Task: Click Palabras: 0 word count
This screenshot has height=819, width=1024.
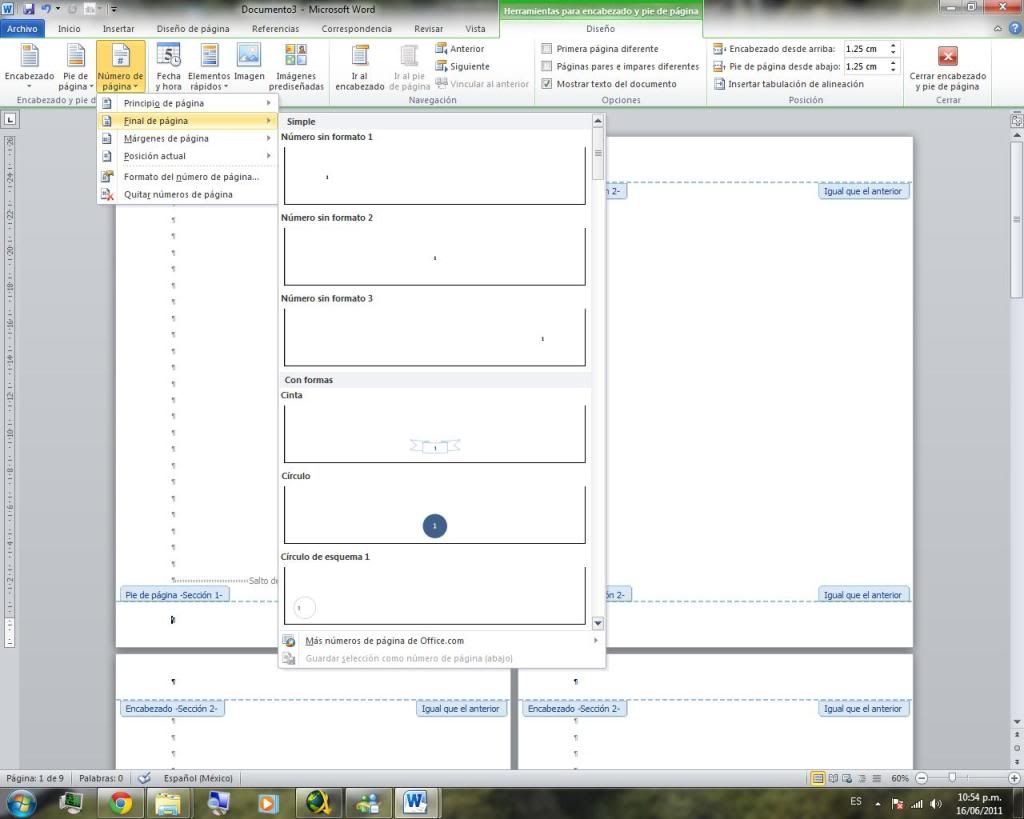Action: [101, 778]
